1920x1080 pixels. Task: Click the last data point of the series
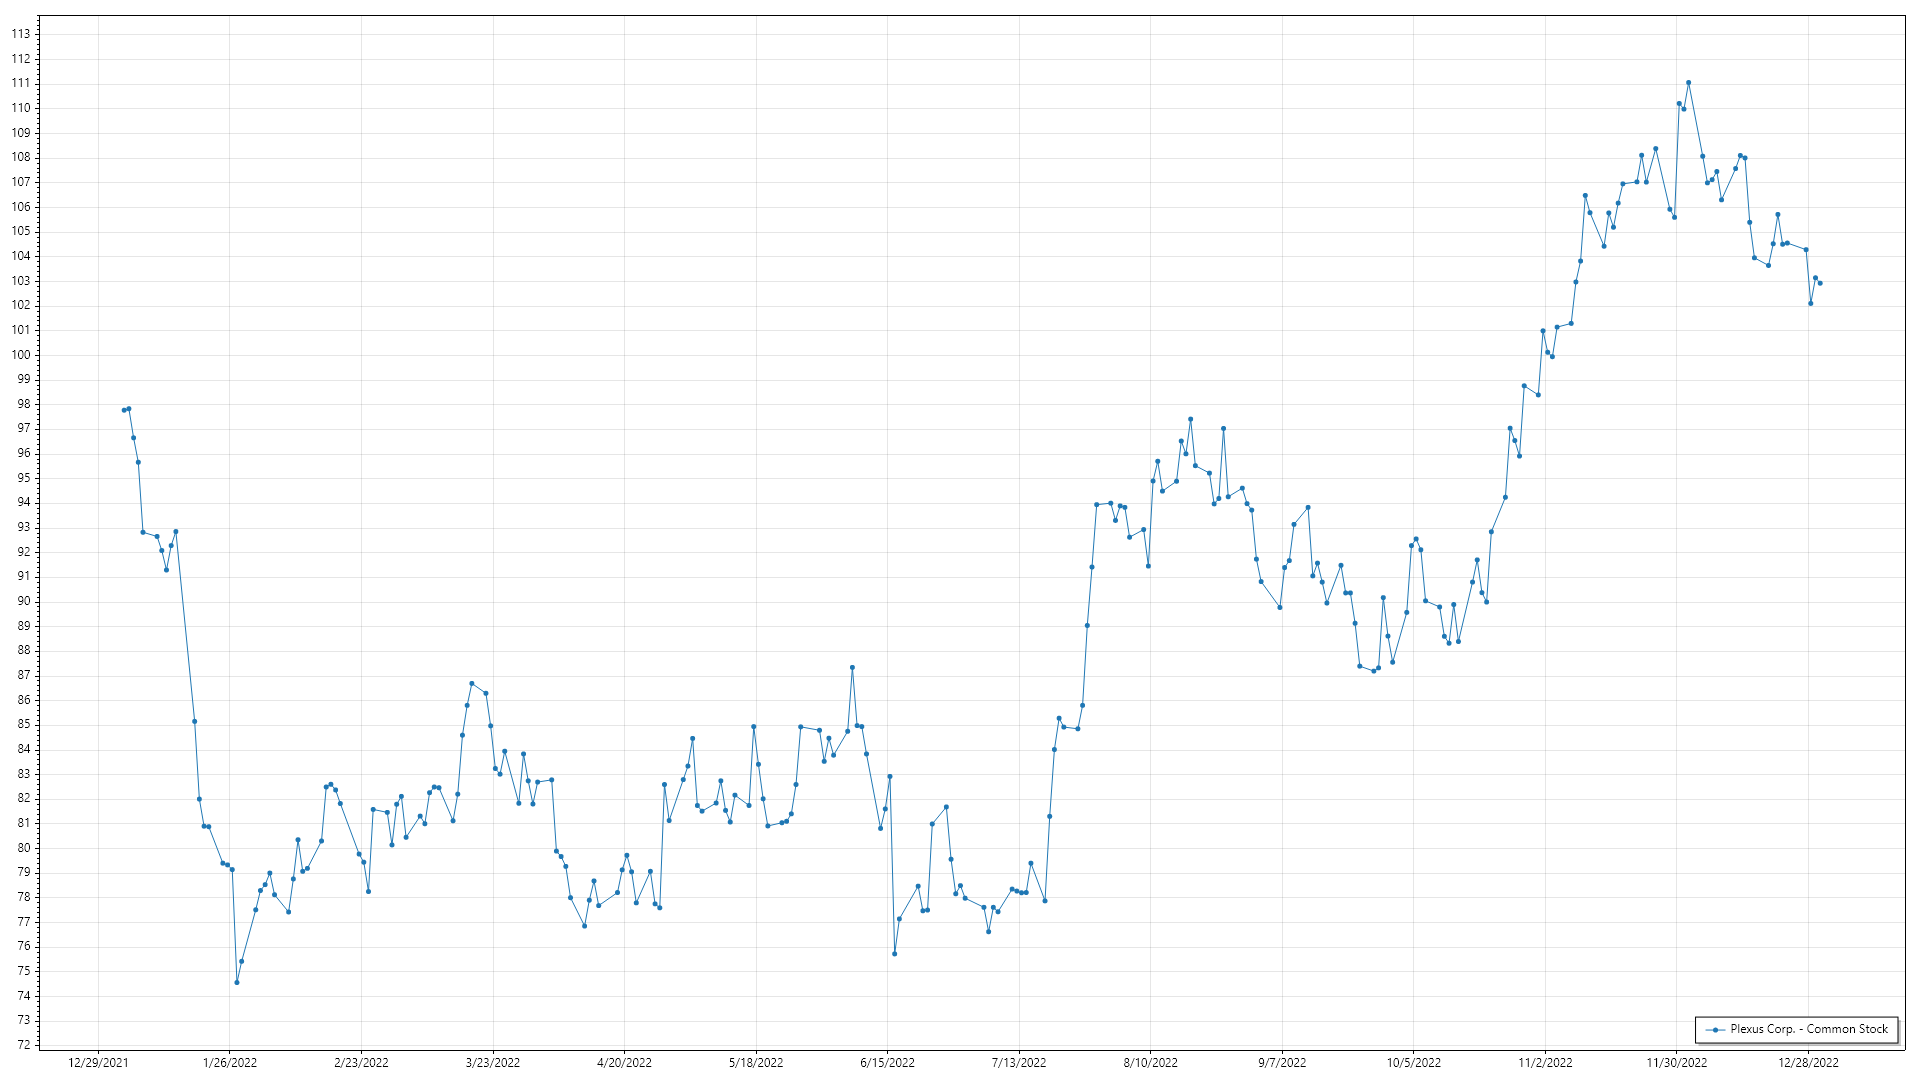[1820, 283]
